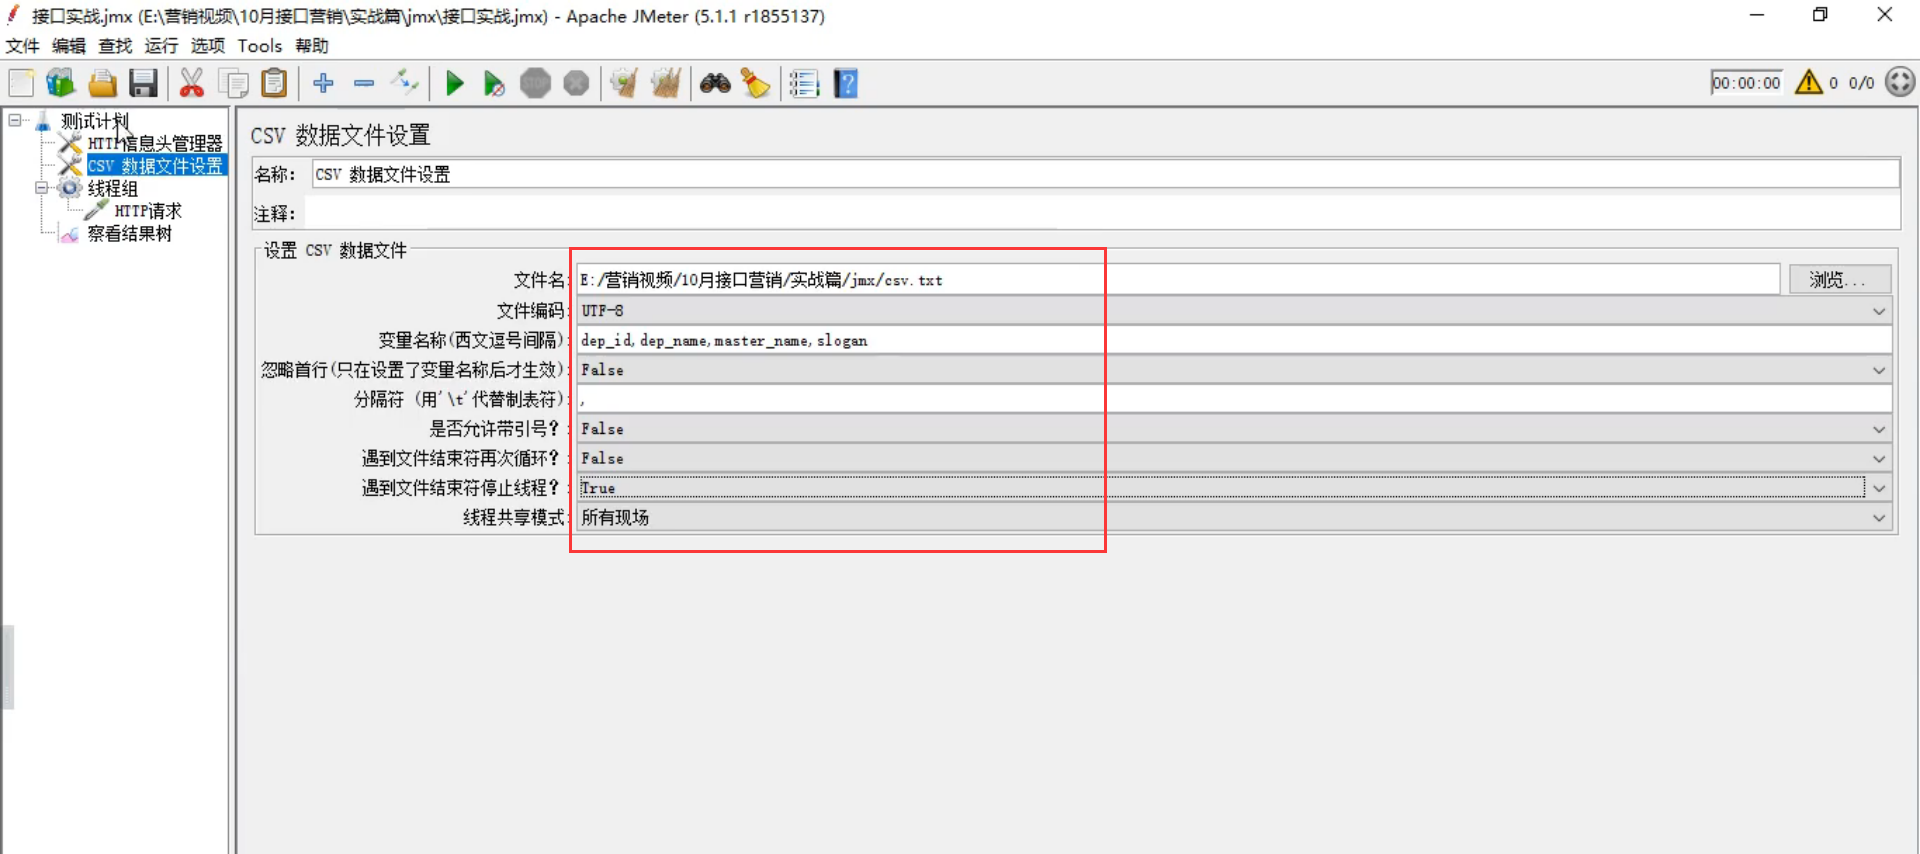Click the Reset Search icon
1920x854 pixels.
click(x=755, y=83)
